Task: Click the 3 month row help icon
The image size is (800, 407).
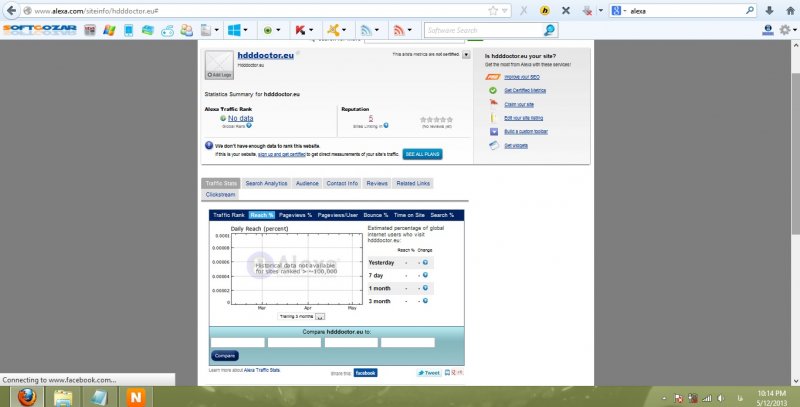Action: click(425, 301)
